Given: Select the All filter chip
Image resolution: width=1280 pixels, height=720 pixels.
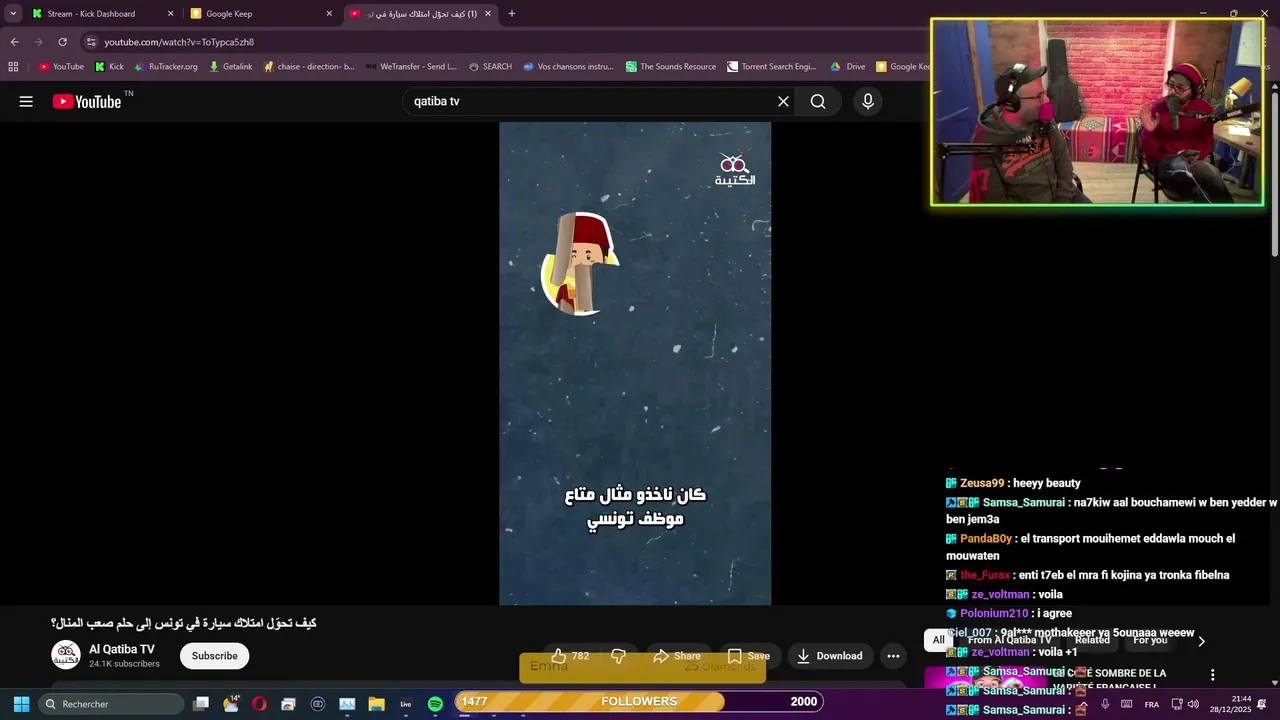Looking at the screenshot, I should [x=938, y=640].
